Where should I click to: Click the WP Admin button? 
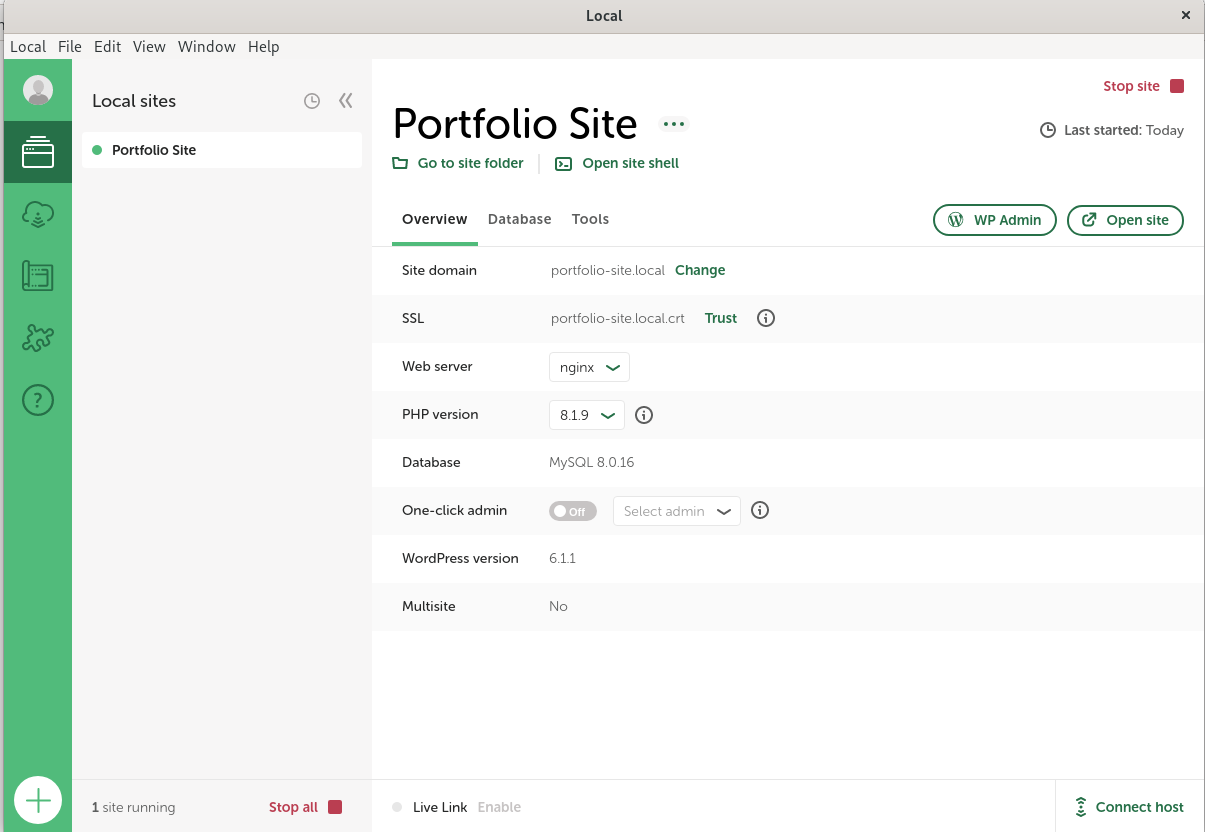click(994, 220)
